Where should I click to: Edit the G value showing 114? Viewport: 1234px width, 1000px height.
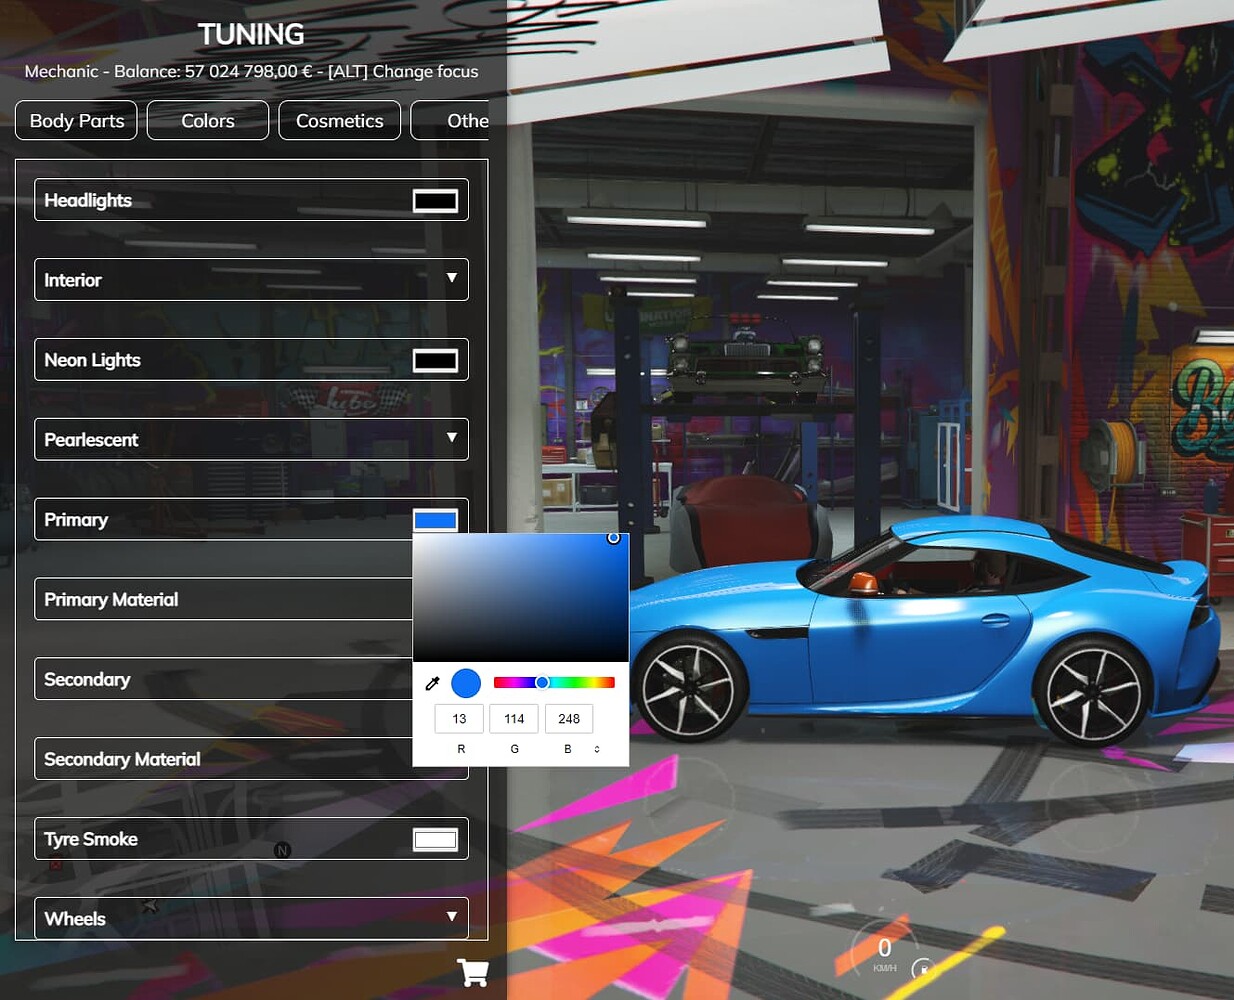click(514, 718)
